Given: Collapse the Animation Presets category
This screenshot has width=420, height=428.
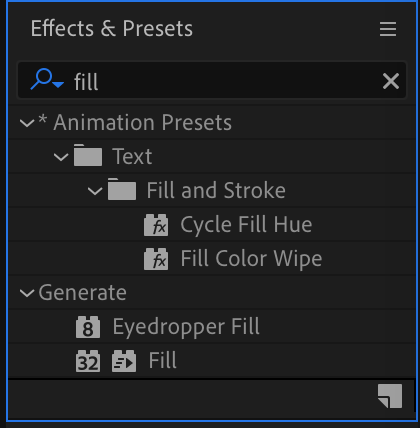Looking at the screenshot, I should click(x=27, y=123).
